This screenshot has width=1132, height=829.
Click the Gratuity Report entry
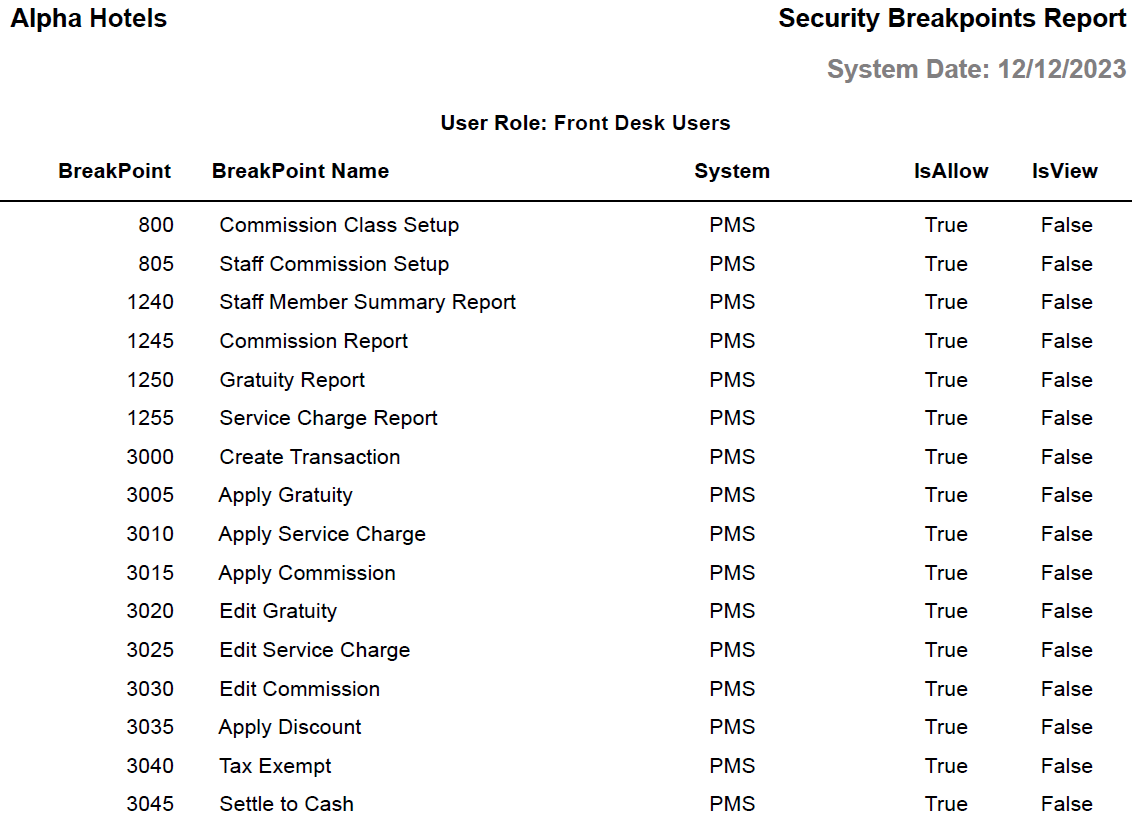pyautogui.click(x=292, y=380)
